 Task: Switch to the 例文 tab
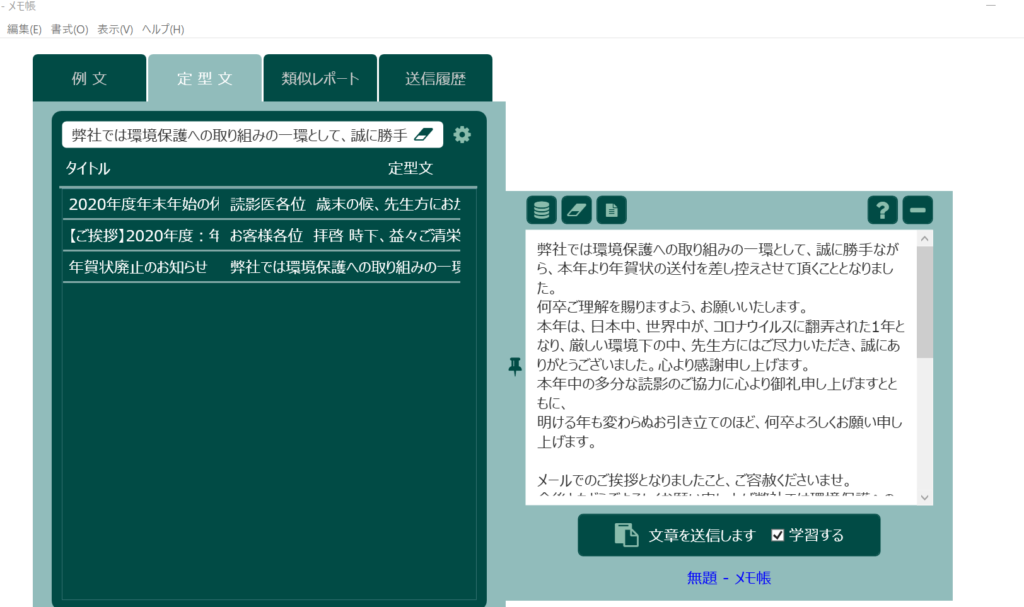(x=89, y=78)
